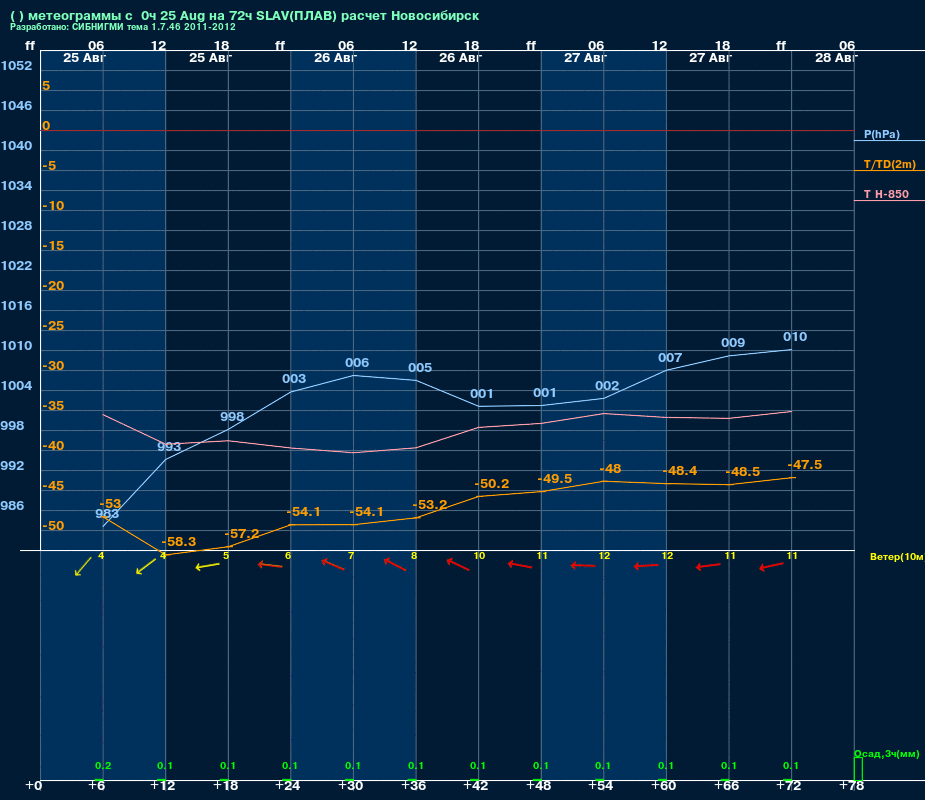
Task: Click the 010 pressure value at +72
Action: pos(795,337)
